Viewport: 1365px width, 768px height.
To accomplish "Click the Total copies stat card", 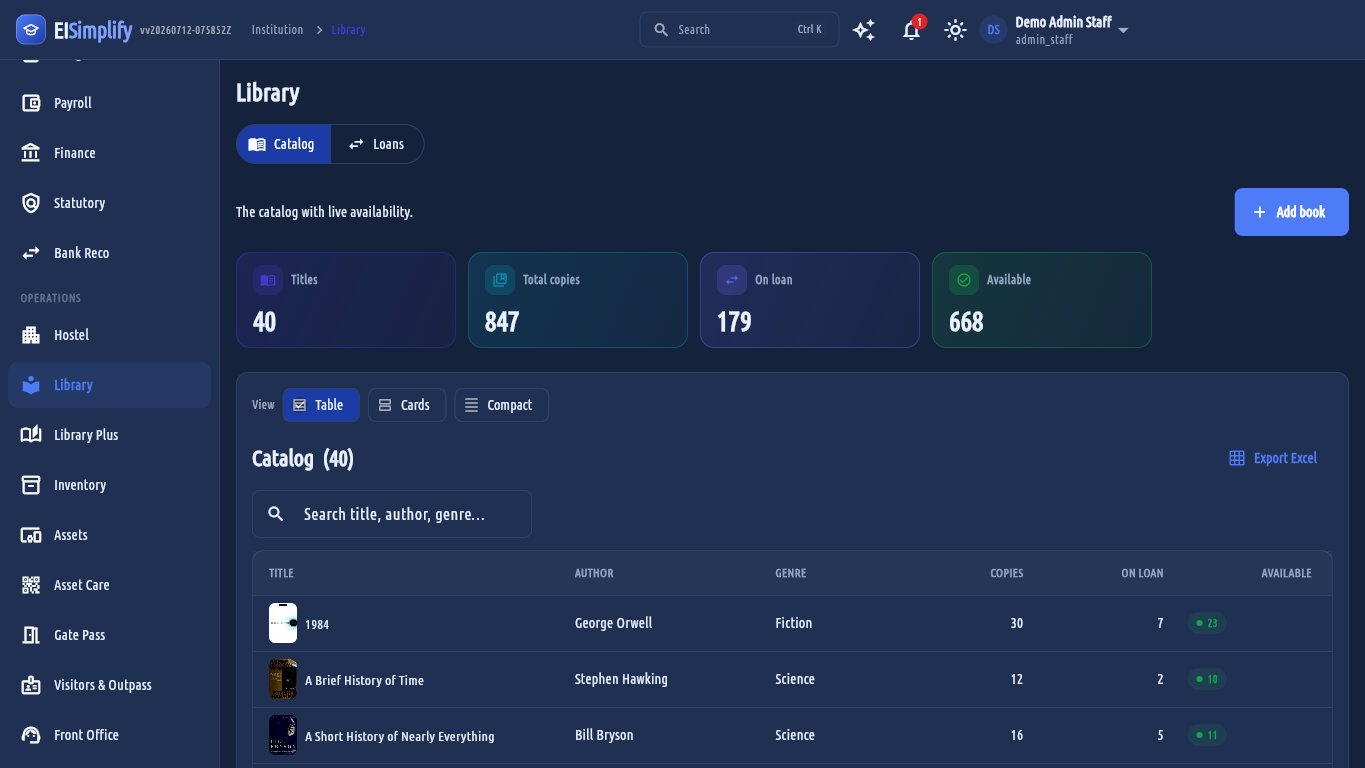I will pos(578,300).
